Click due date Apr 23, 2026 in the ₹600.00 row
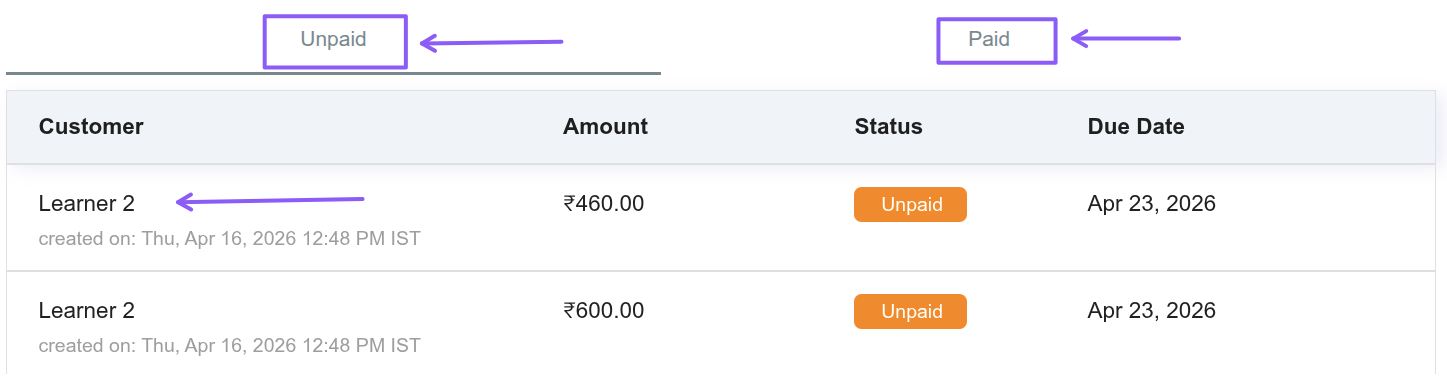Image resolution: width=1447 pixels, height=382 pixels. [1152, 311]
